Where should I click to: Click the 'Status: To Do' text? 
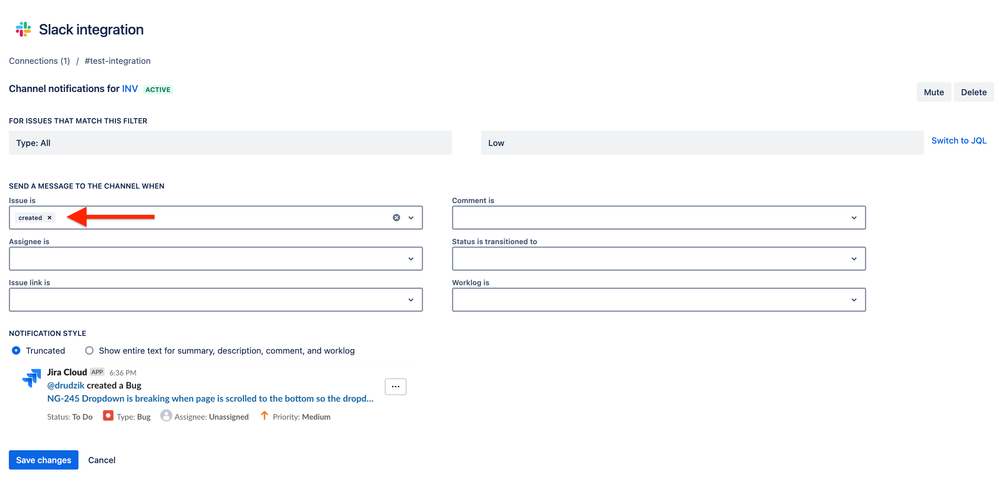coord(70,417)
